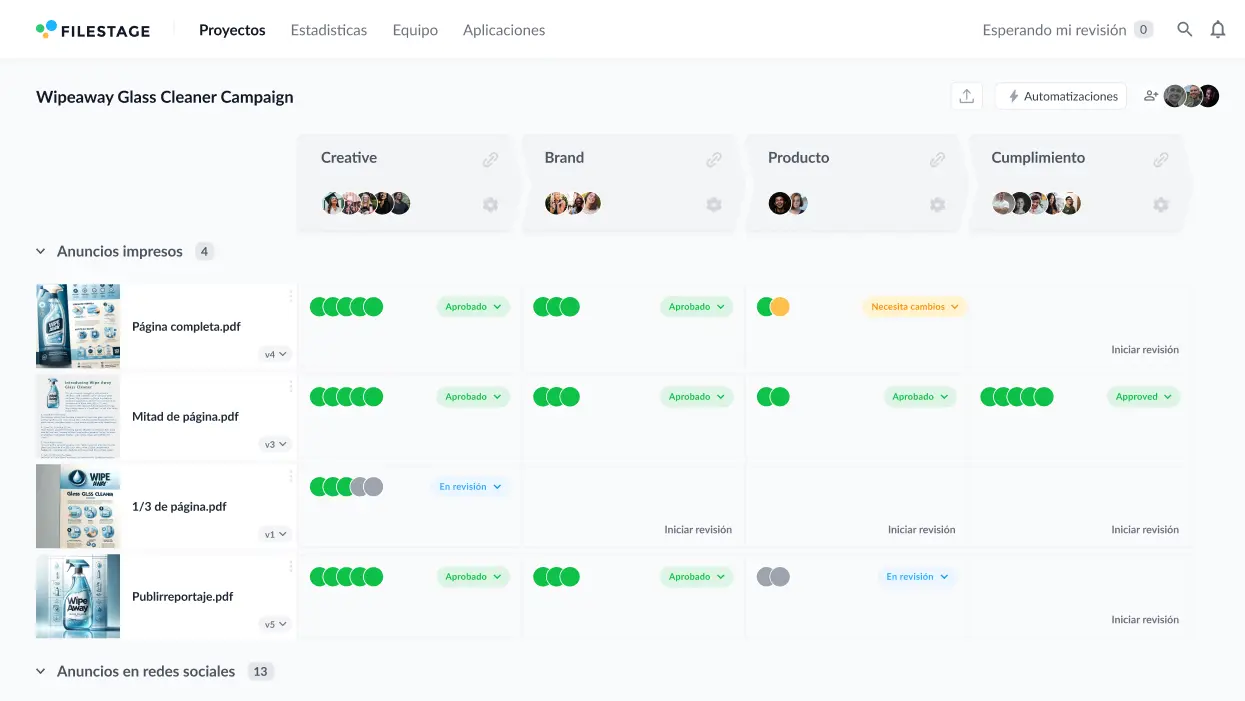
Task: Open the Equipo menu item
Action: point(414,30)
